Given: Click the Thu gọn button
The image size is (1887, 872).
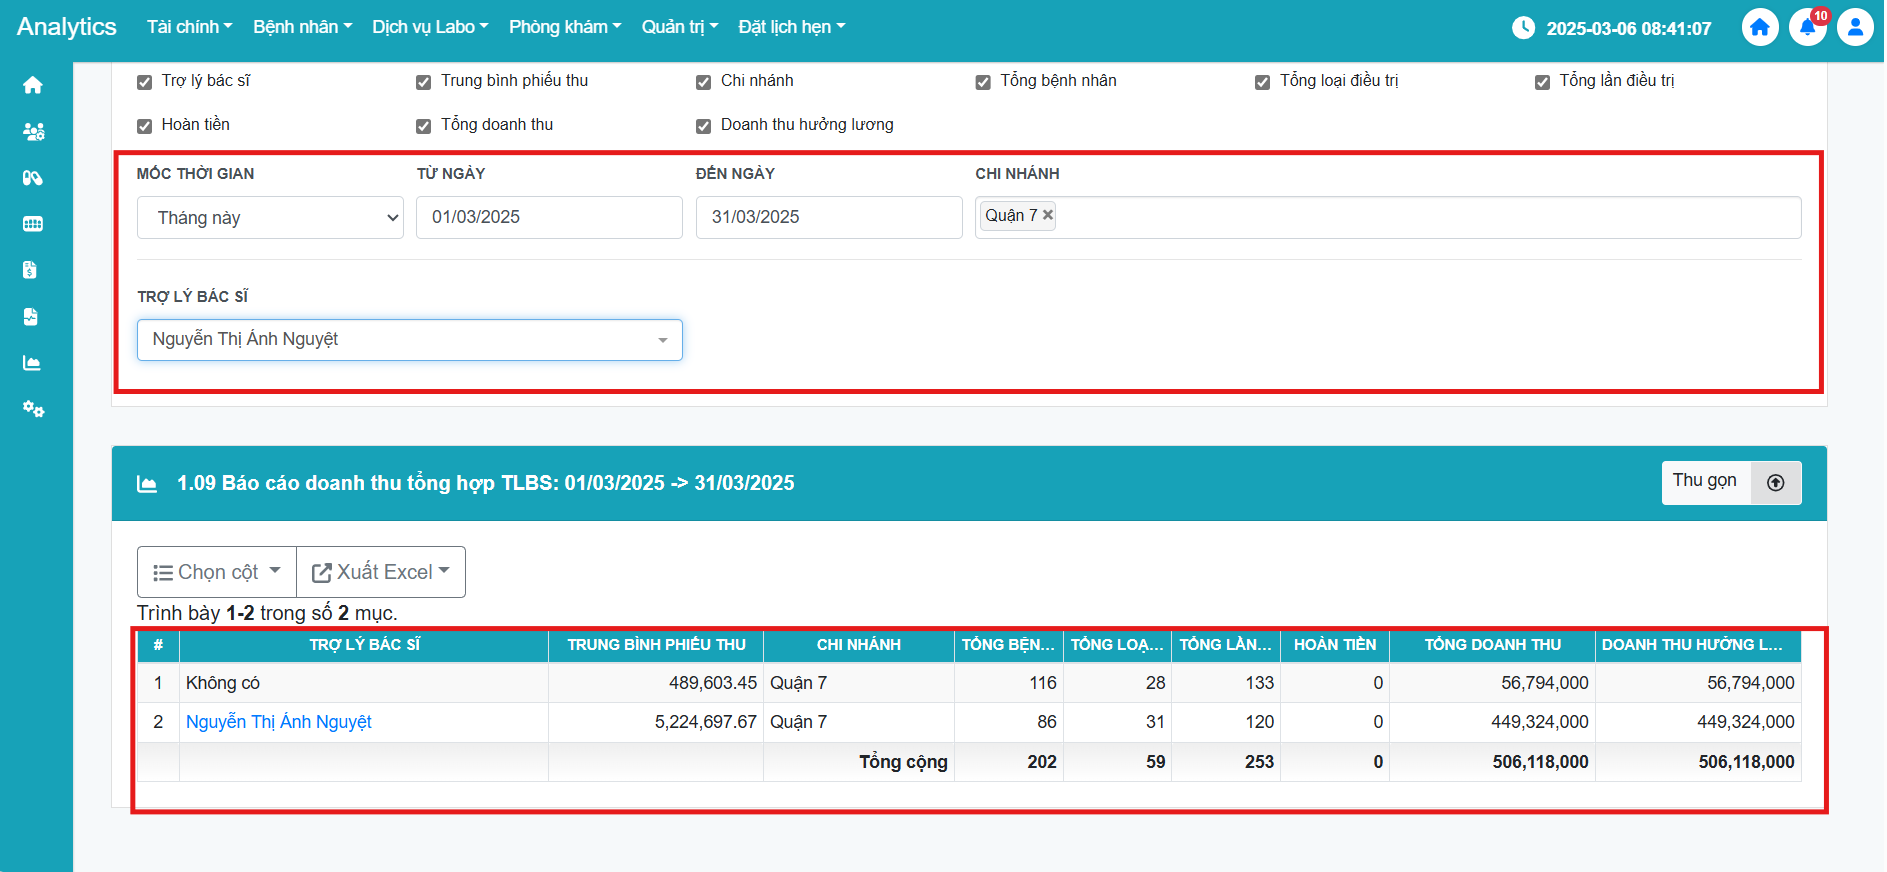Looking at the screenshot, I should pyautogui.click(x=1730, y=482).
